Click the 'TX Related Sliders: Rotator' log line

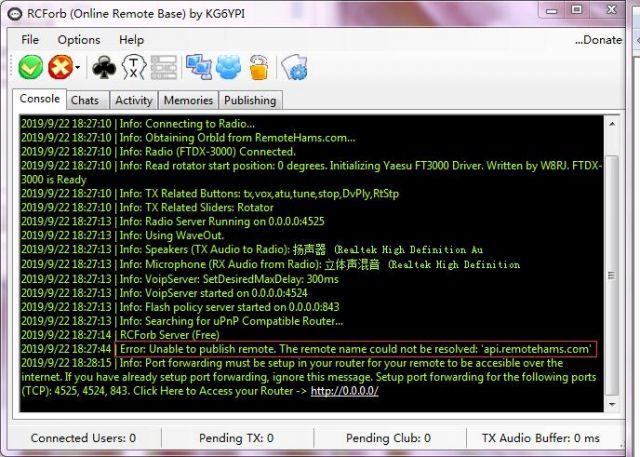pyautogui.click(x=147, y=207)
